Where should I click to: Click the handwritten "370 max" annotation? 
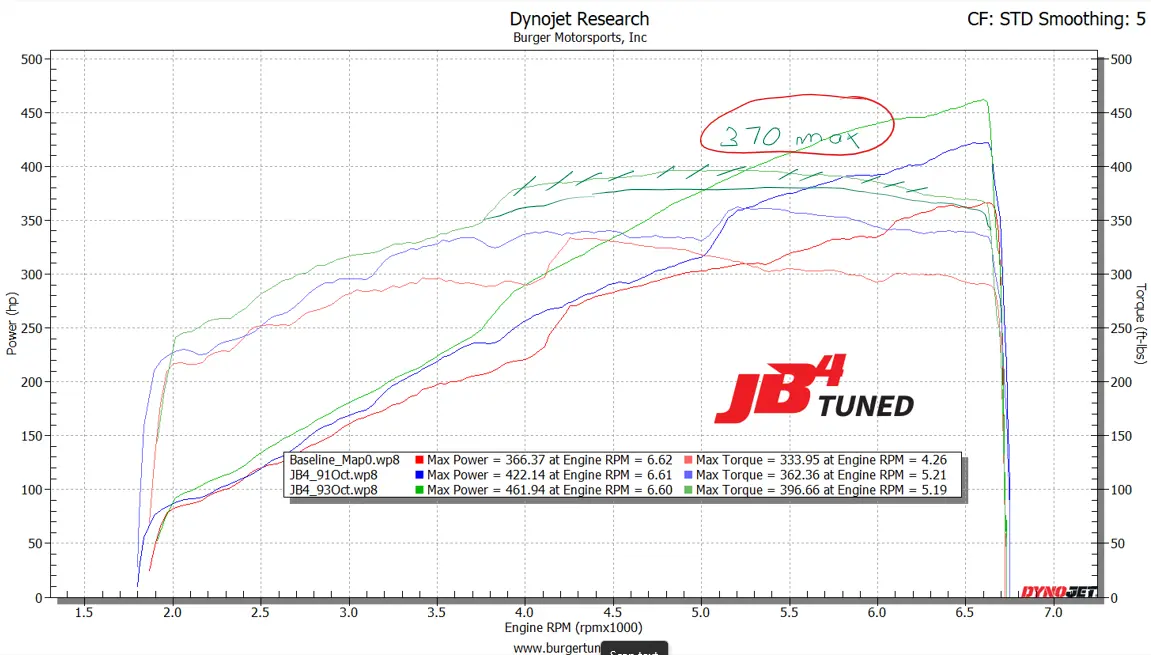[x=796, y=128]
